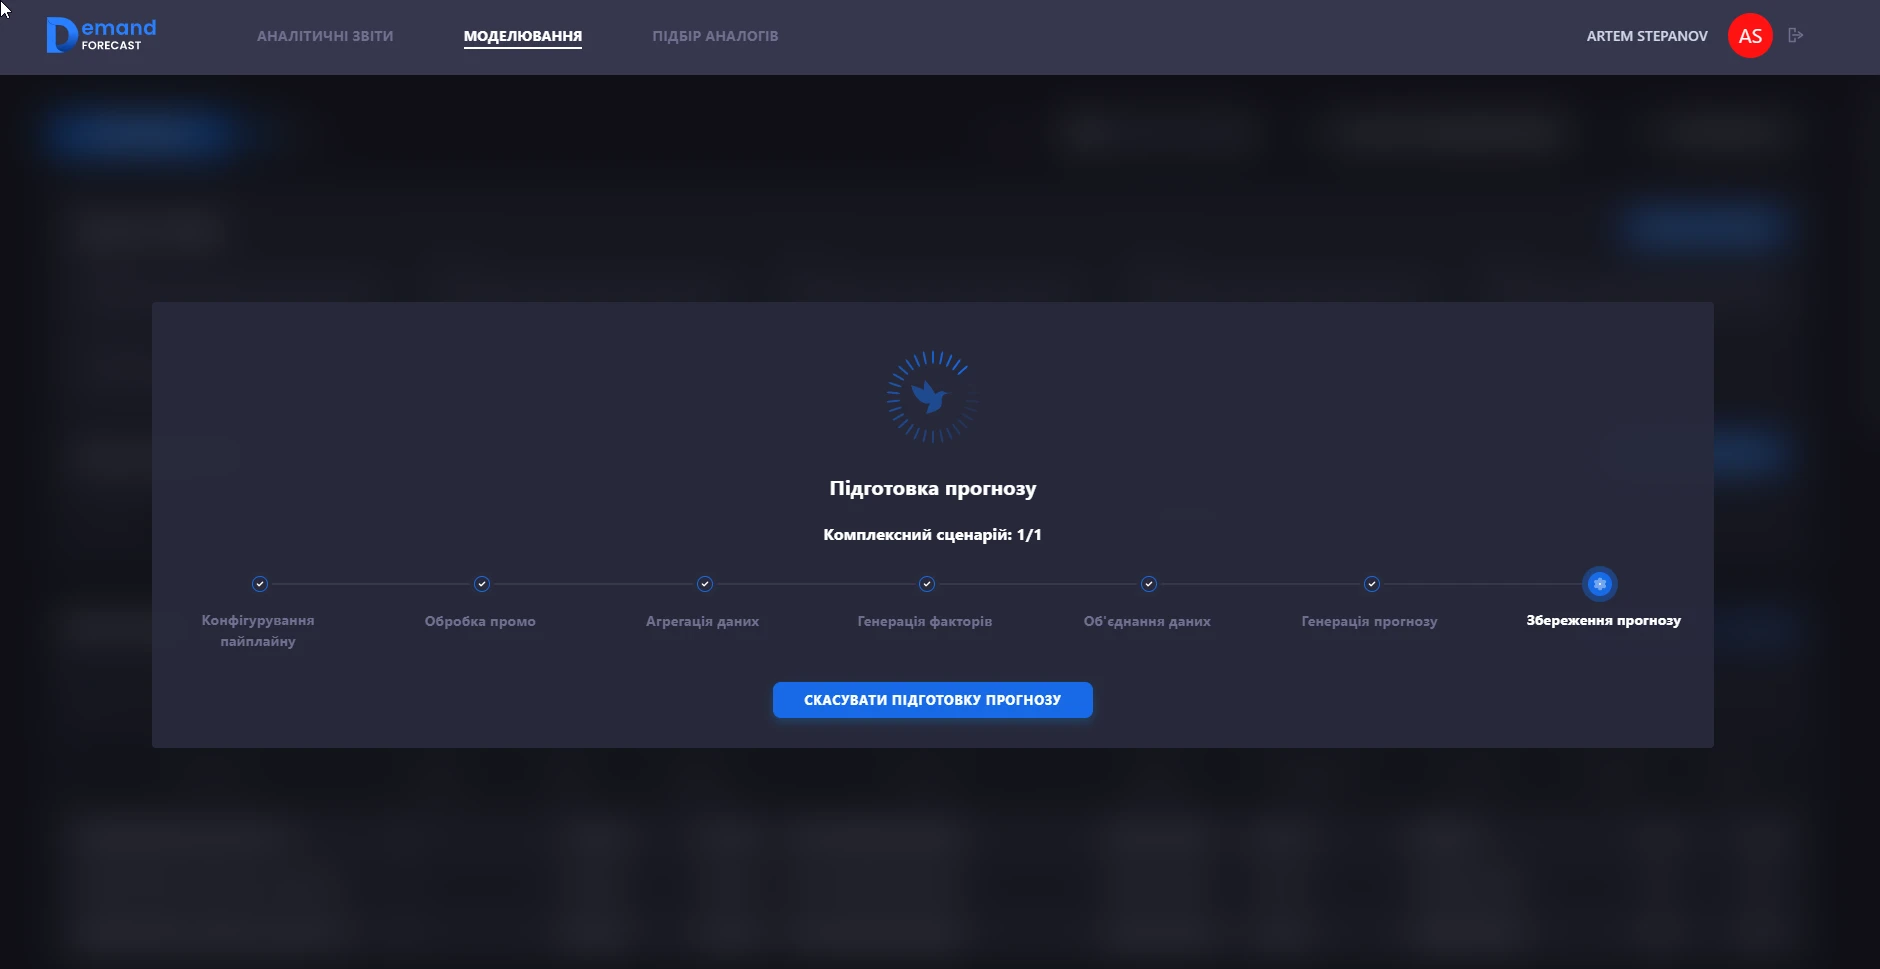
Task: Click the Агрегація даних step checkmark
Action: pyautogui.click(x=705, y=584)
